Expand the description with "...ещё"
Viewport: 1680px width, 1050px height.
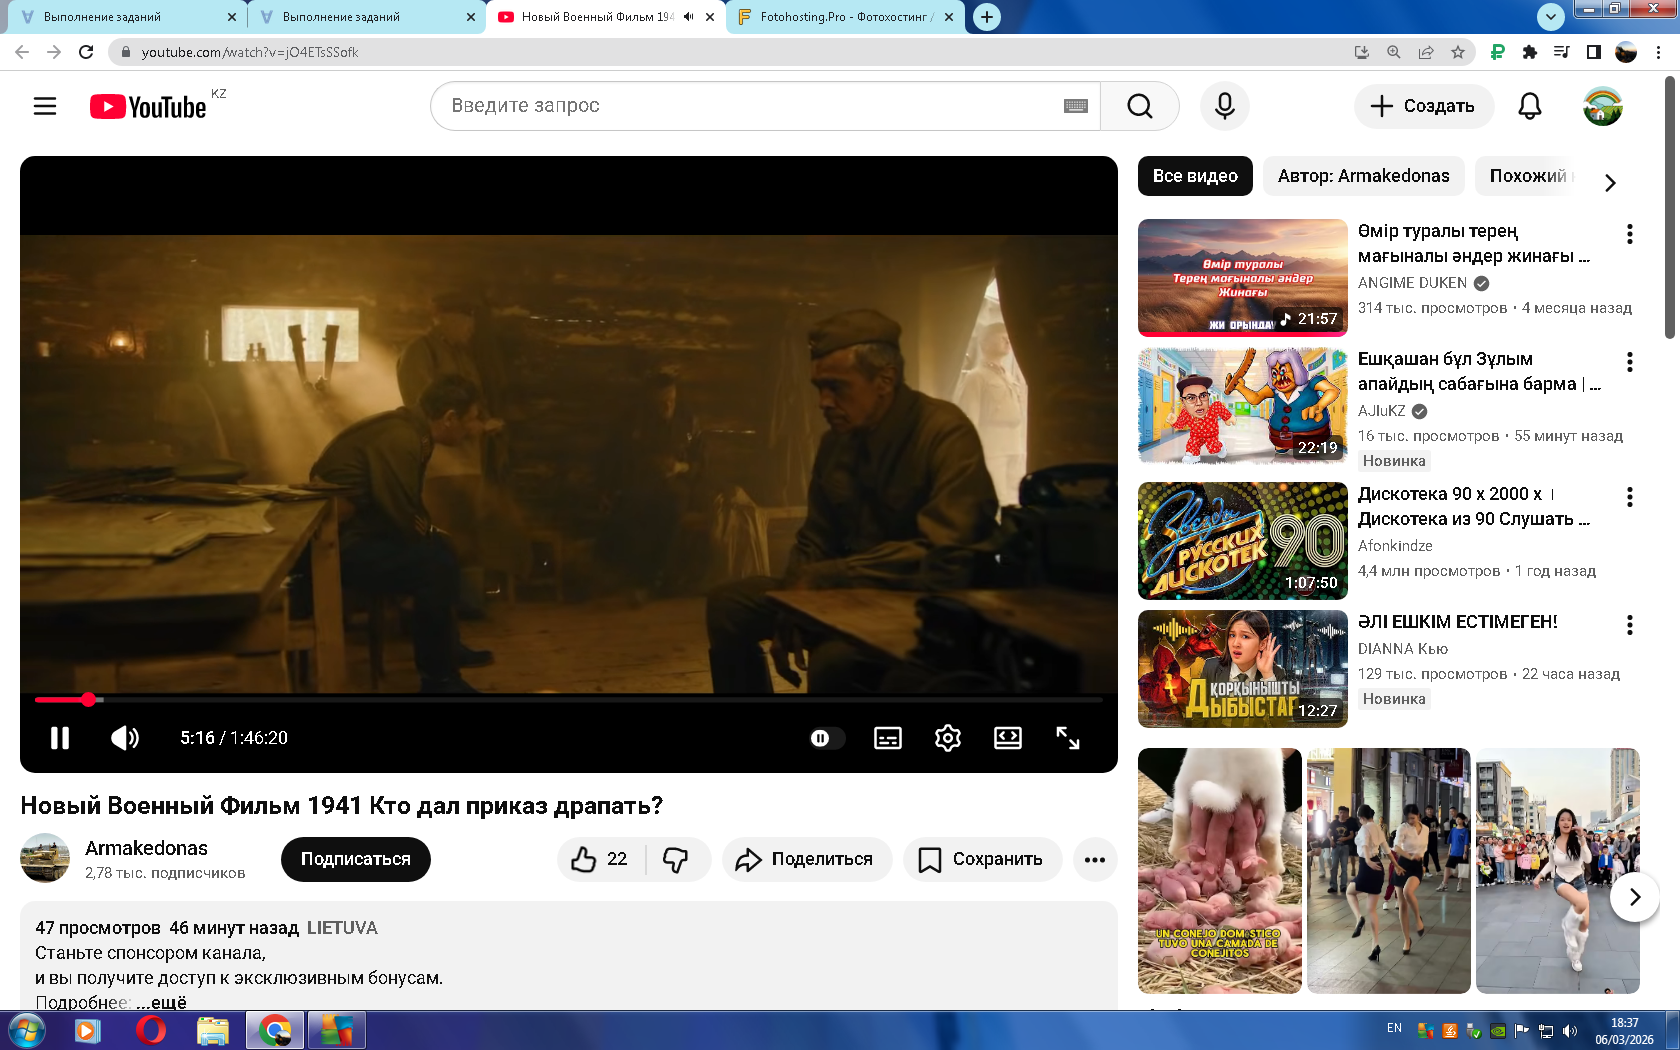[x=162, y=1002]
